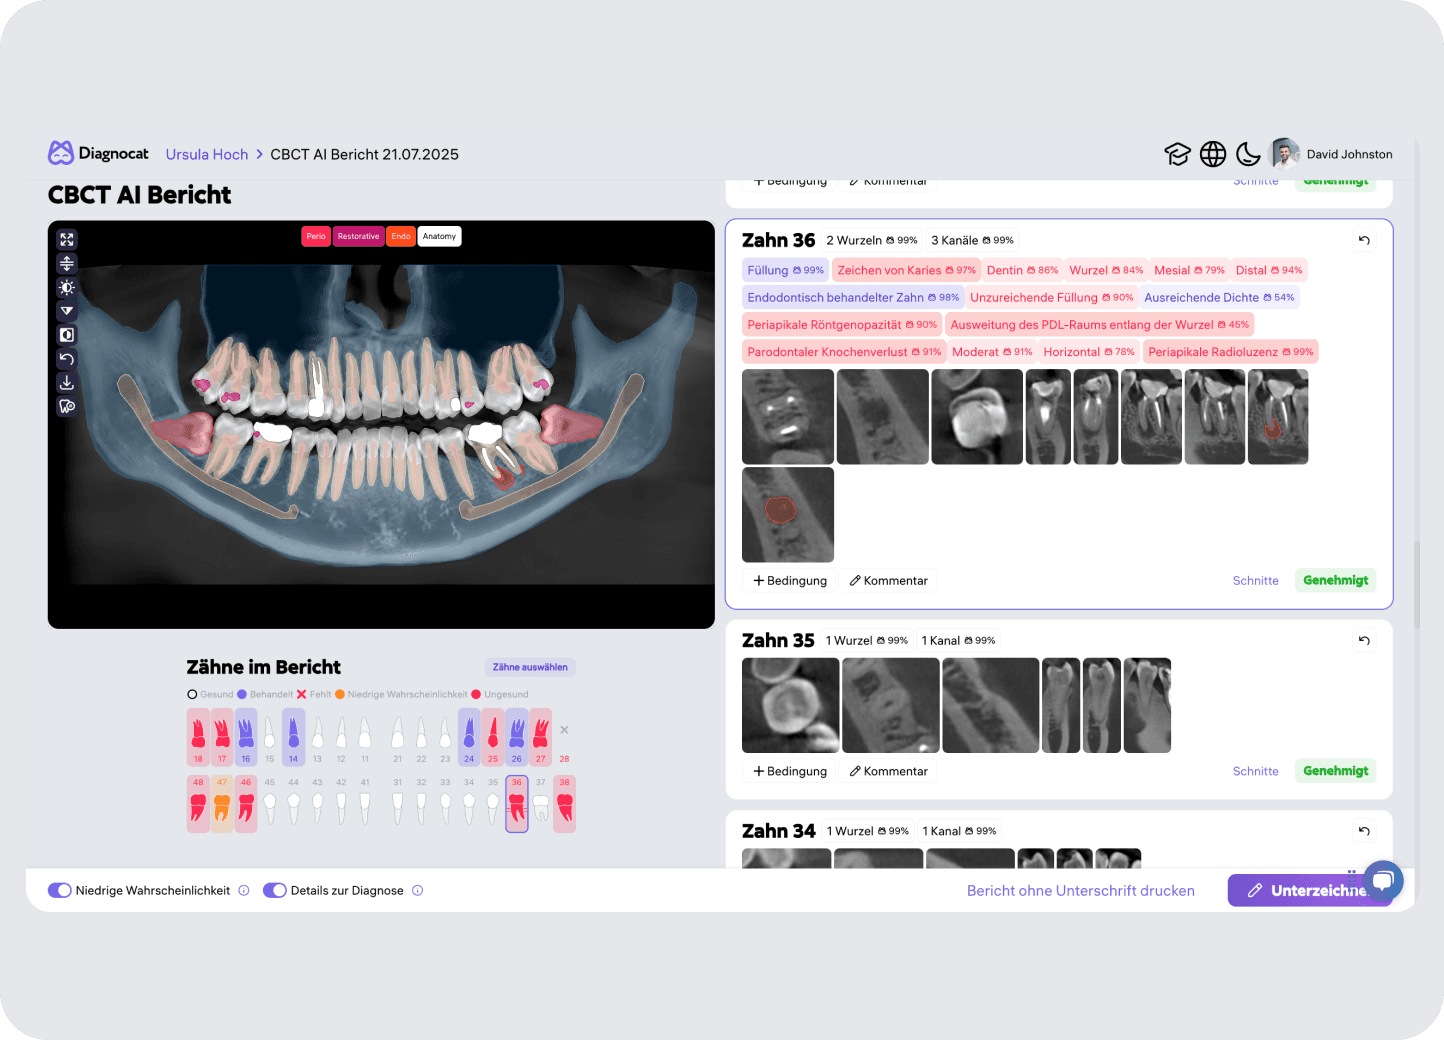
Task: Toggle Genehmigt on Zahn 36
Action: [1335, 580]
